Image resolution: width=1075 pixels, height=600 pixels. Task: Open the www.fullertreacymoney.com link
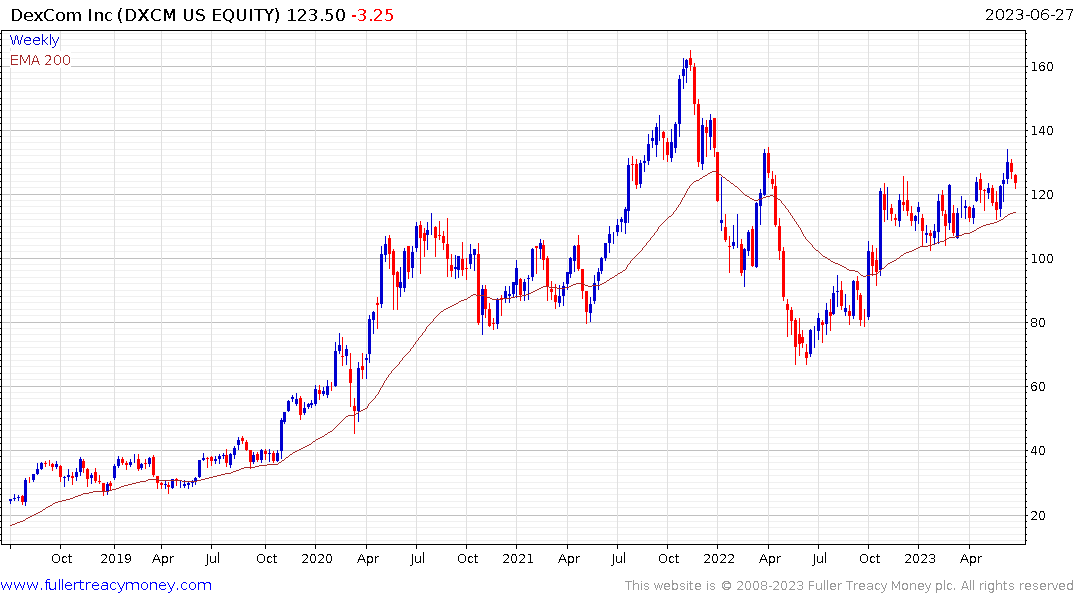tap(106, 585)
